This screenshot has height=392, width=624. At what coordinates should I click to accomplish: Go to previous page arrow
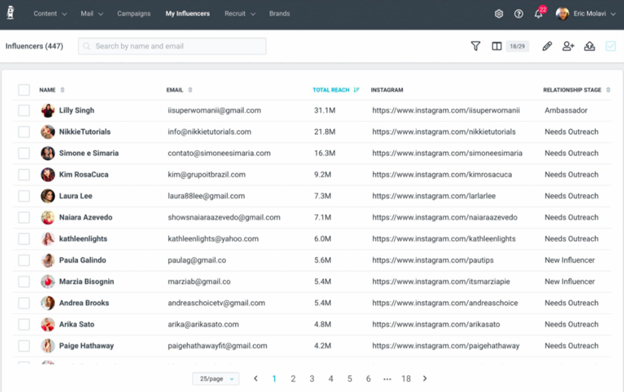pos(256,378)
